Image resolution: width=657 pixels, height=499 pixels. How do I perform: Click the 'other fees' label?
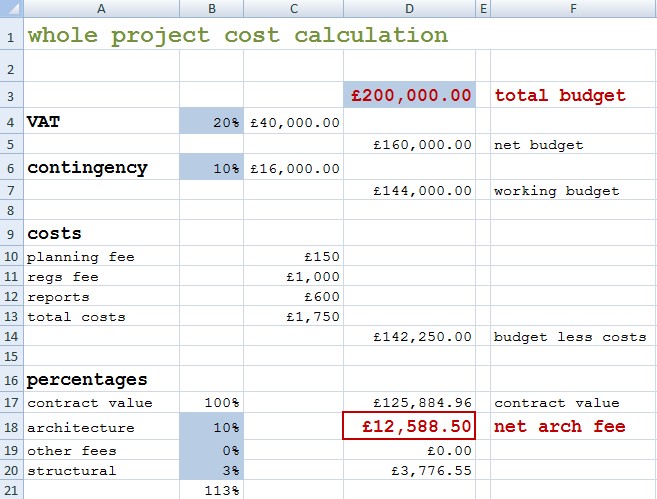point(72,451)
